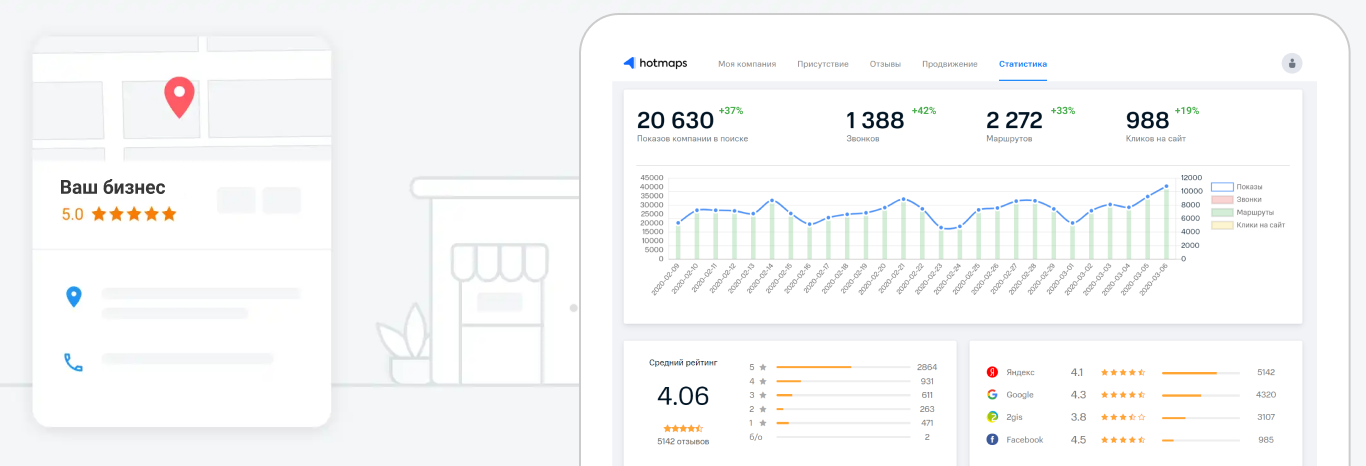Go to the Продвижение tab
Viewport: 1366px width, 466px height.
(x=950, y=64)
